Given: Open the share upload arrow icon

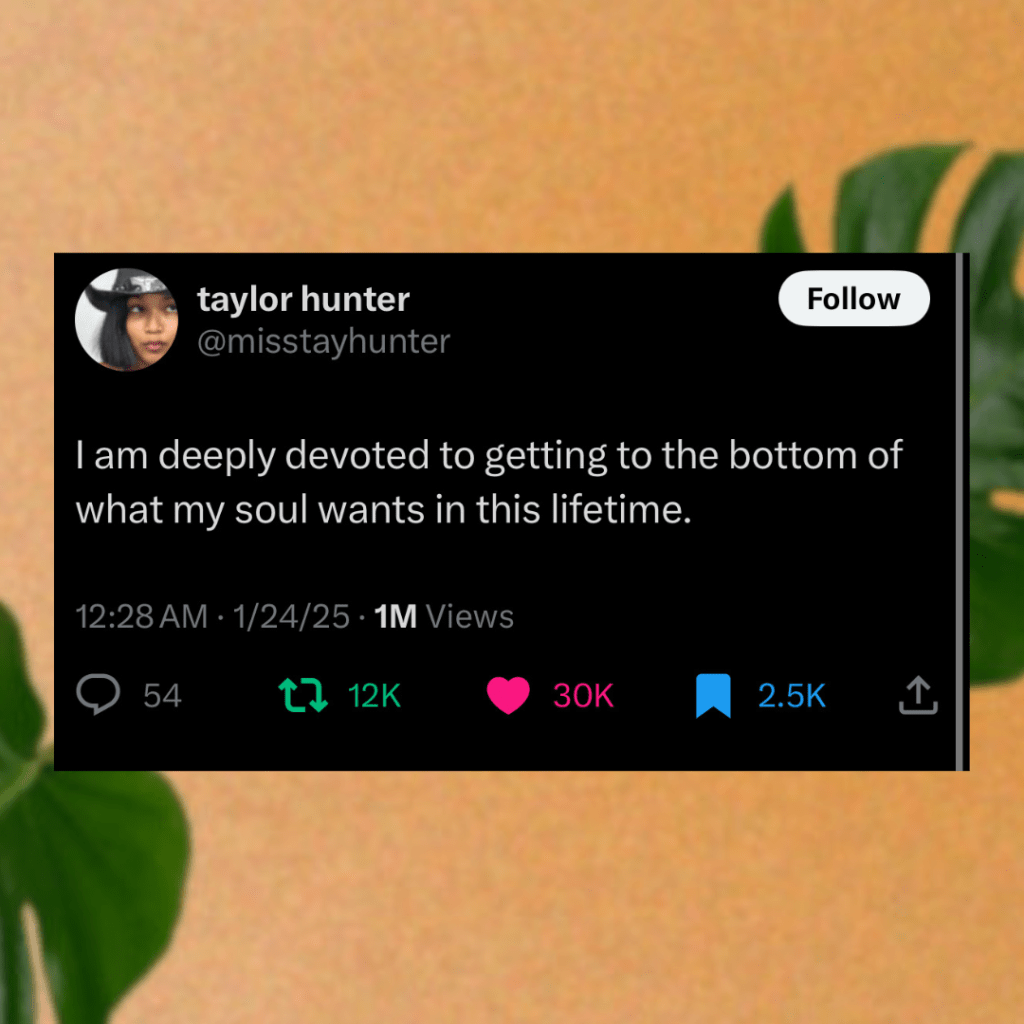Looking at the screenshot, I should pyautogui.click(x=917, y=696).
